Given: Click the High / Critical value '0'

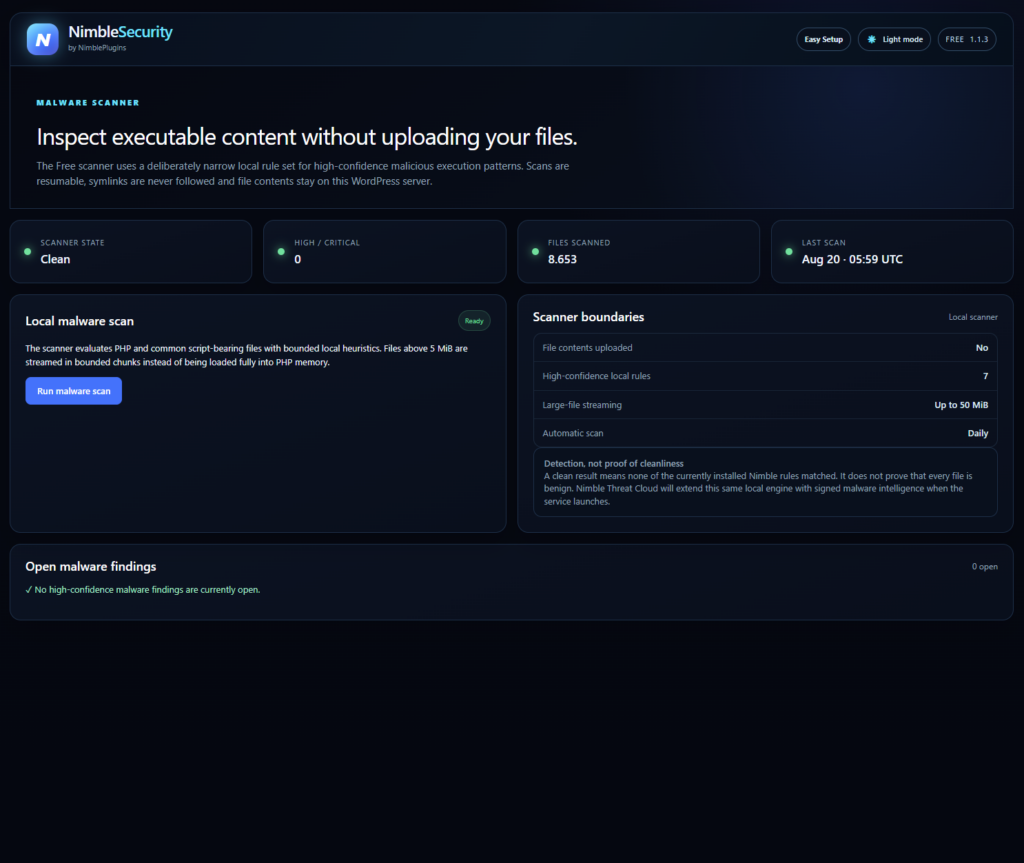Looking at the screenshot, I should [x=298, y=259].
